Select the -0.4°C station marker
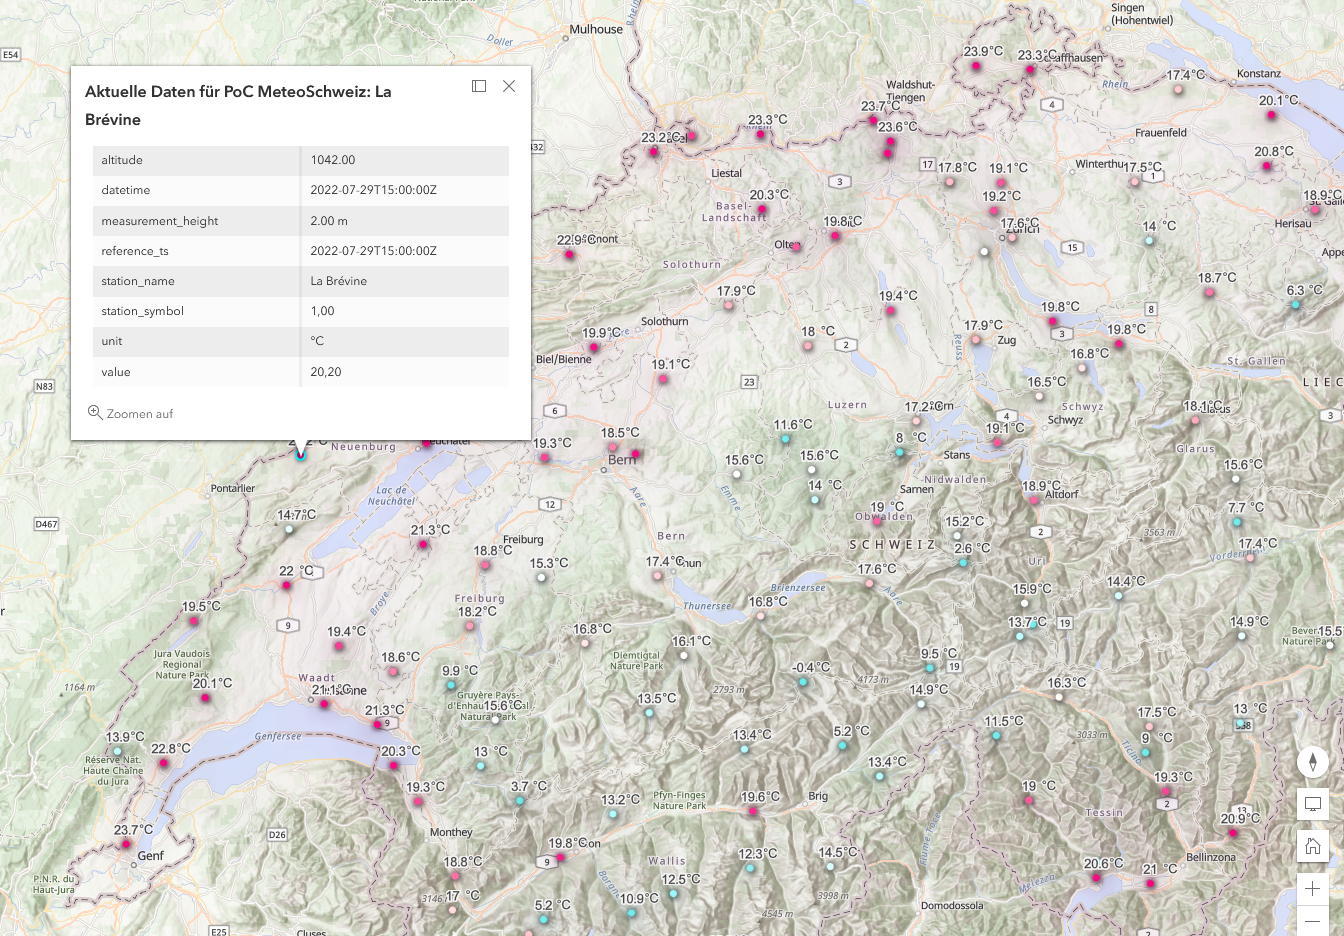Image resolution: width=1344 pixels, height=936 pixels. coord(803,682)
